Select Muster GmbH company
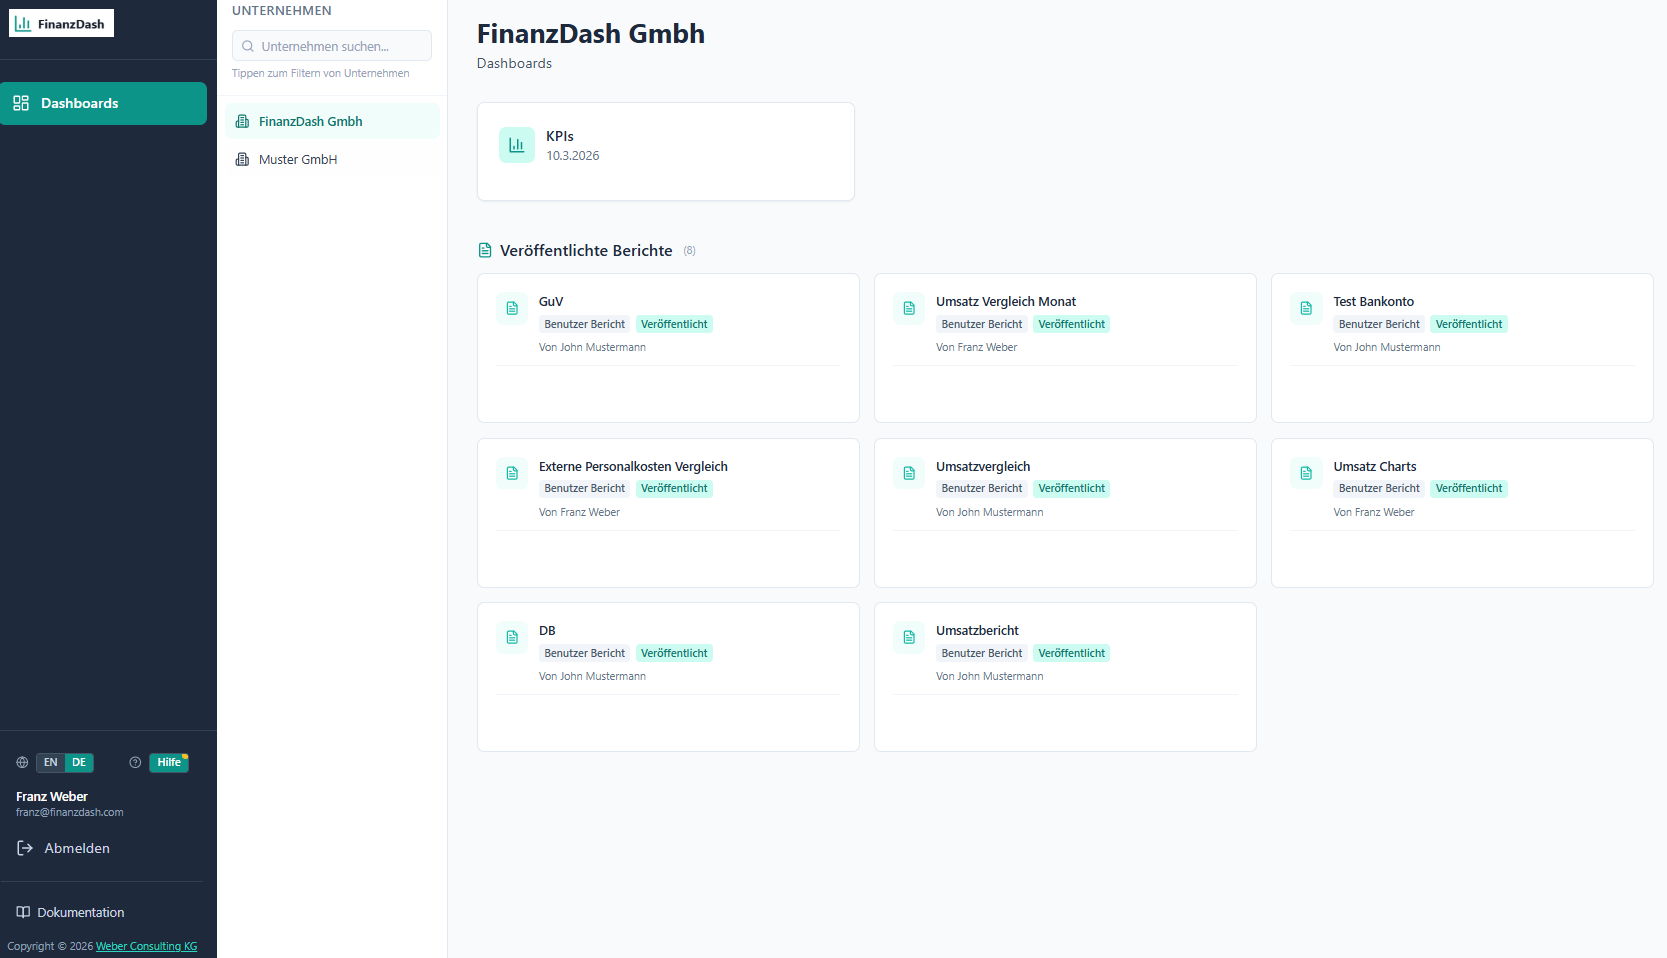1667x958 pixels. pos(332,159)
